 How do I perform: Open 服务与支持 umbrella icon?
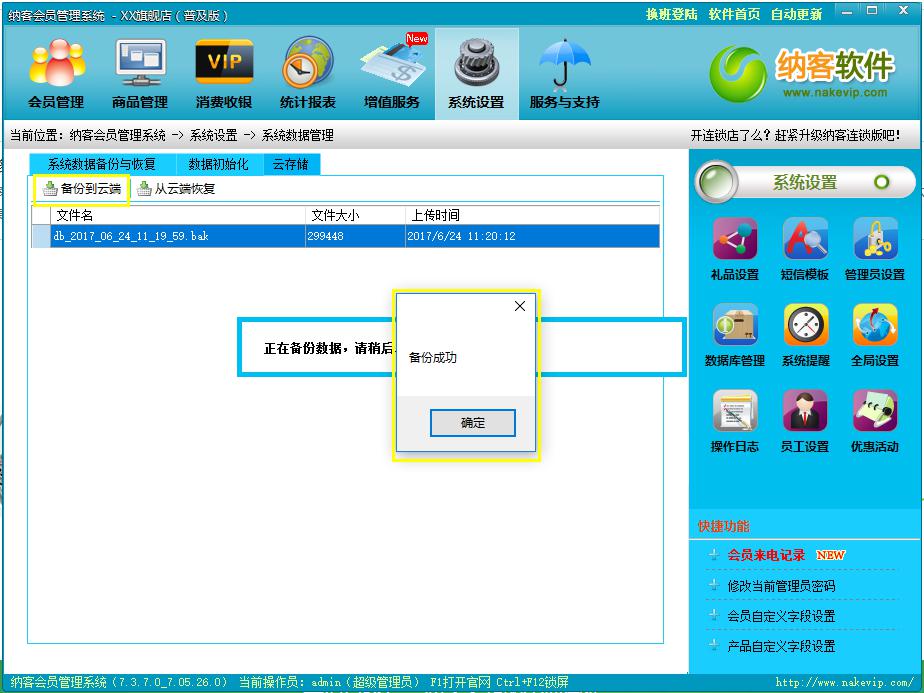coord(564,74)
